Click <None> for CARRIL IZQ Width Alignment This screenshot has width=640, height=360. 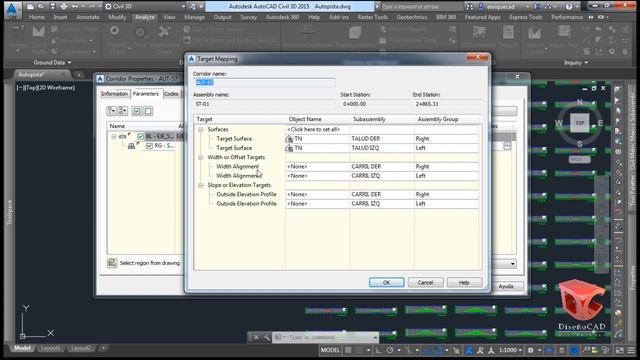317,176
